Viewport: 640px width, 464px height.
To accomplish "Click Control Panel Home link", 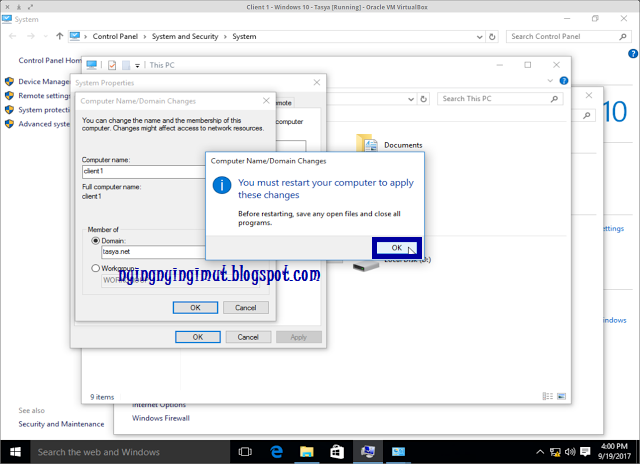I will [x=50, y=60].
